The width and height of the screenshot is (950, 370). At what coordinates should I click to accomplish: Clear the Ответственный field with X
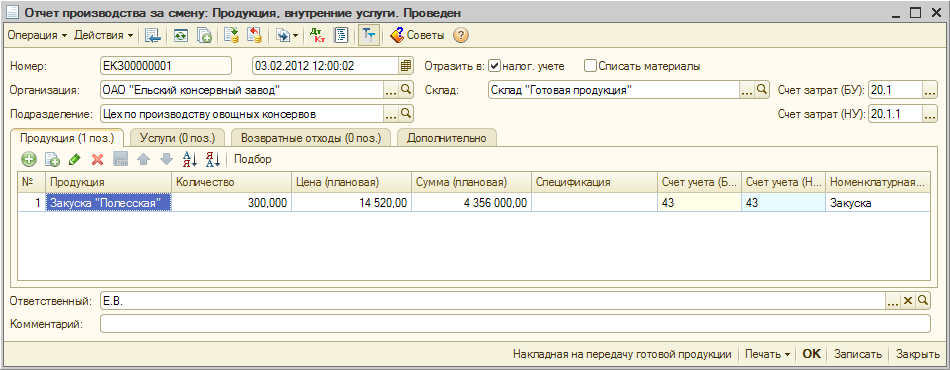click(908, 300)
